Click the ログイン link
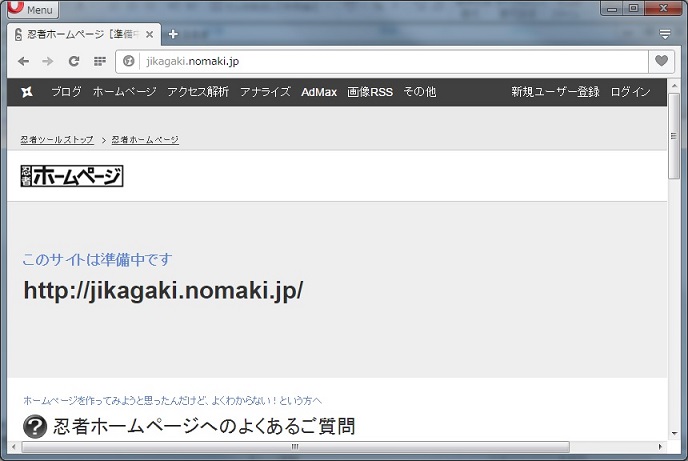 tap(631, 92)
